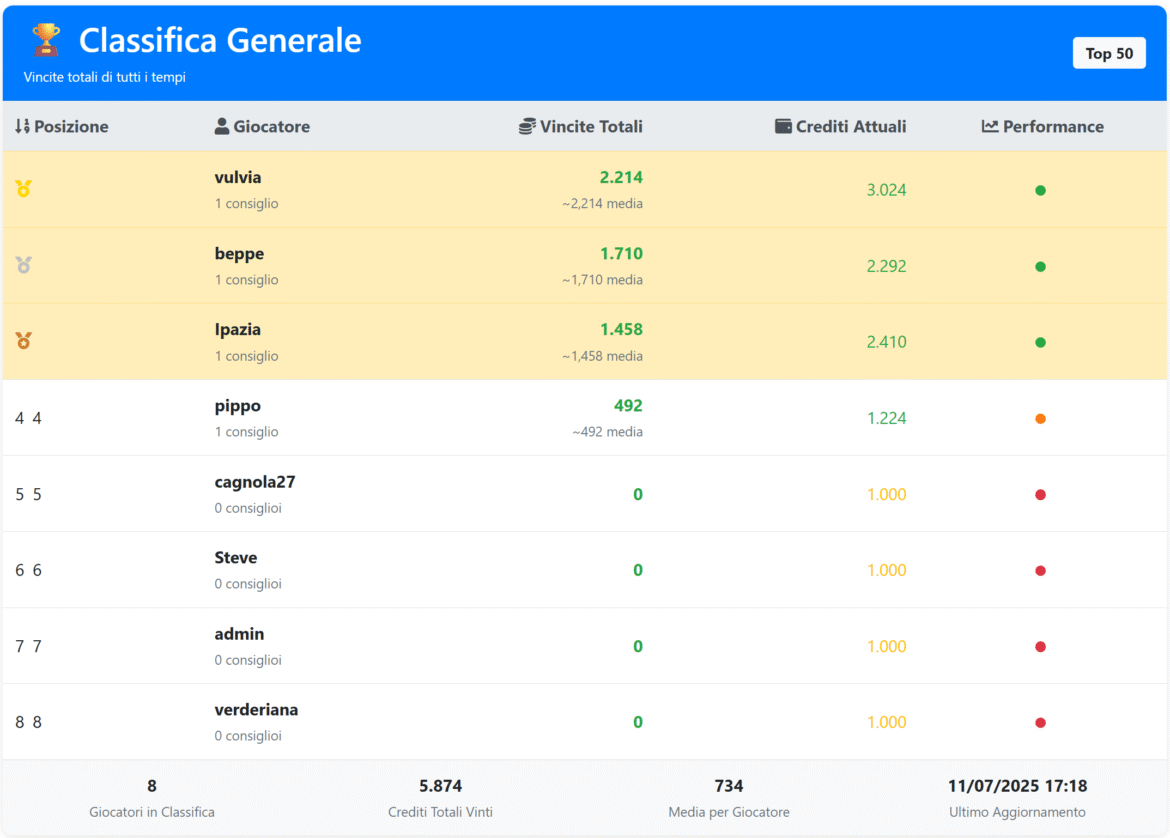Click the 5.874 Crediti Totali Vinti stat
Image resolution: width=1170 pixels, height=838 pixels.
(440, 786)
